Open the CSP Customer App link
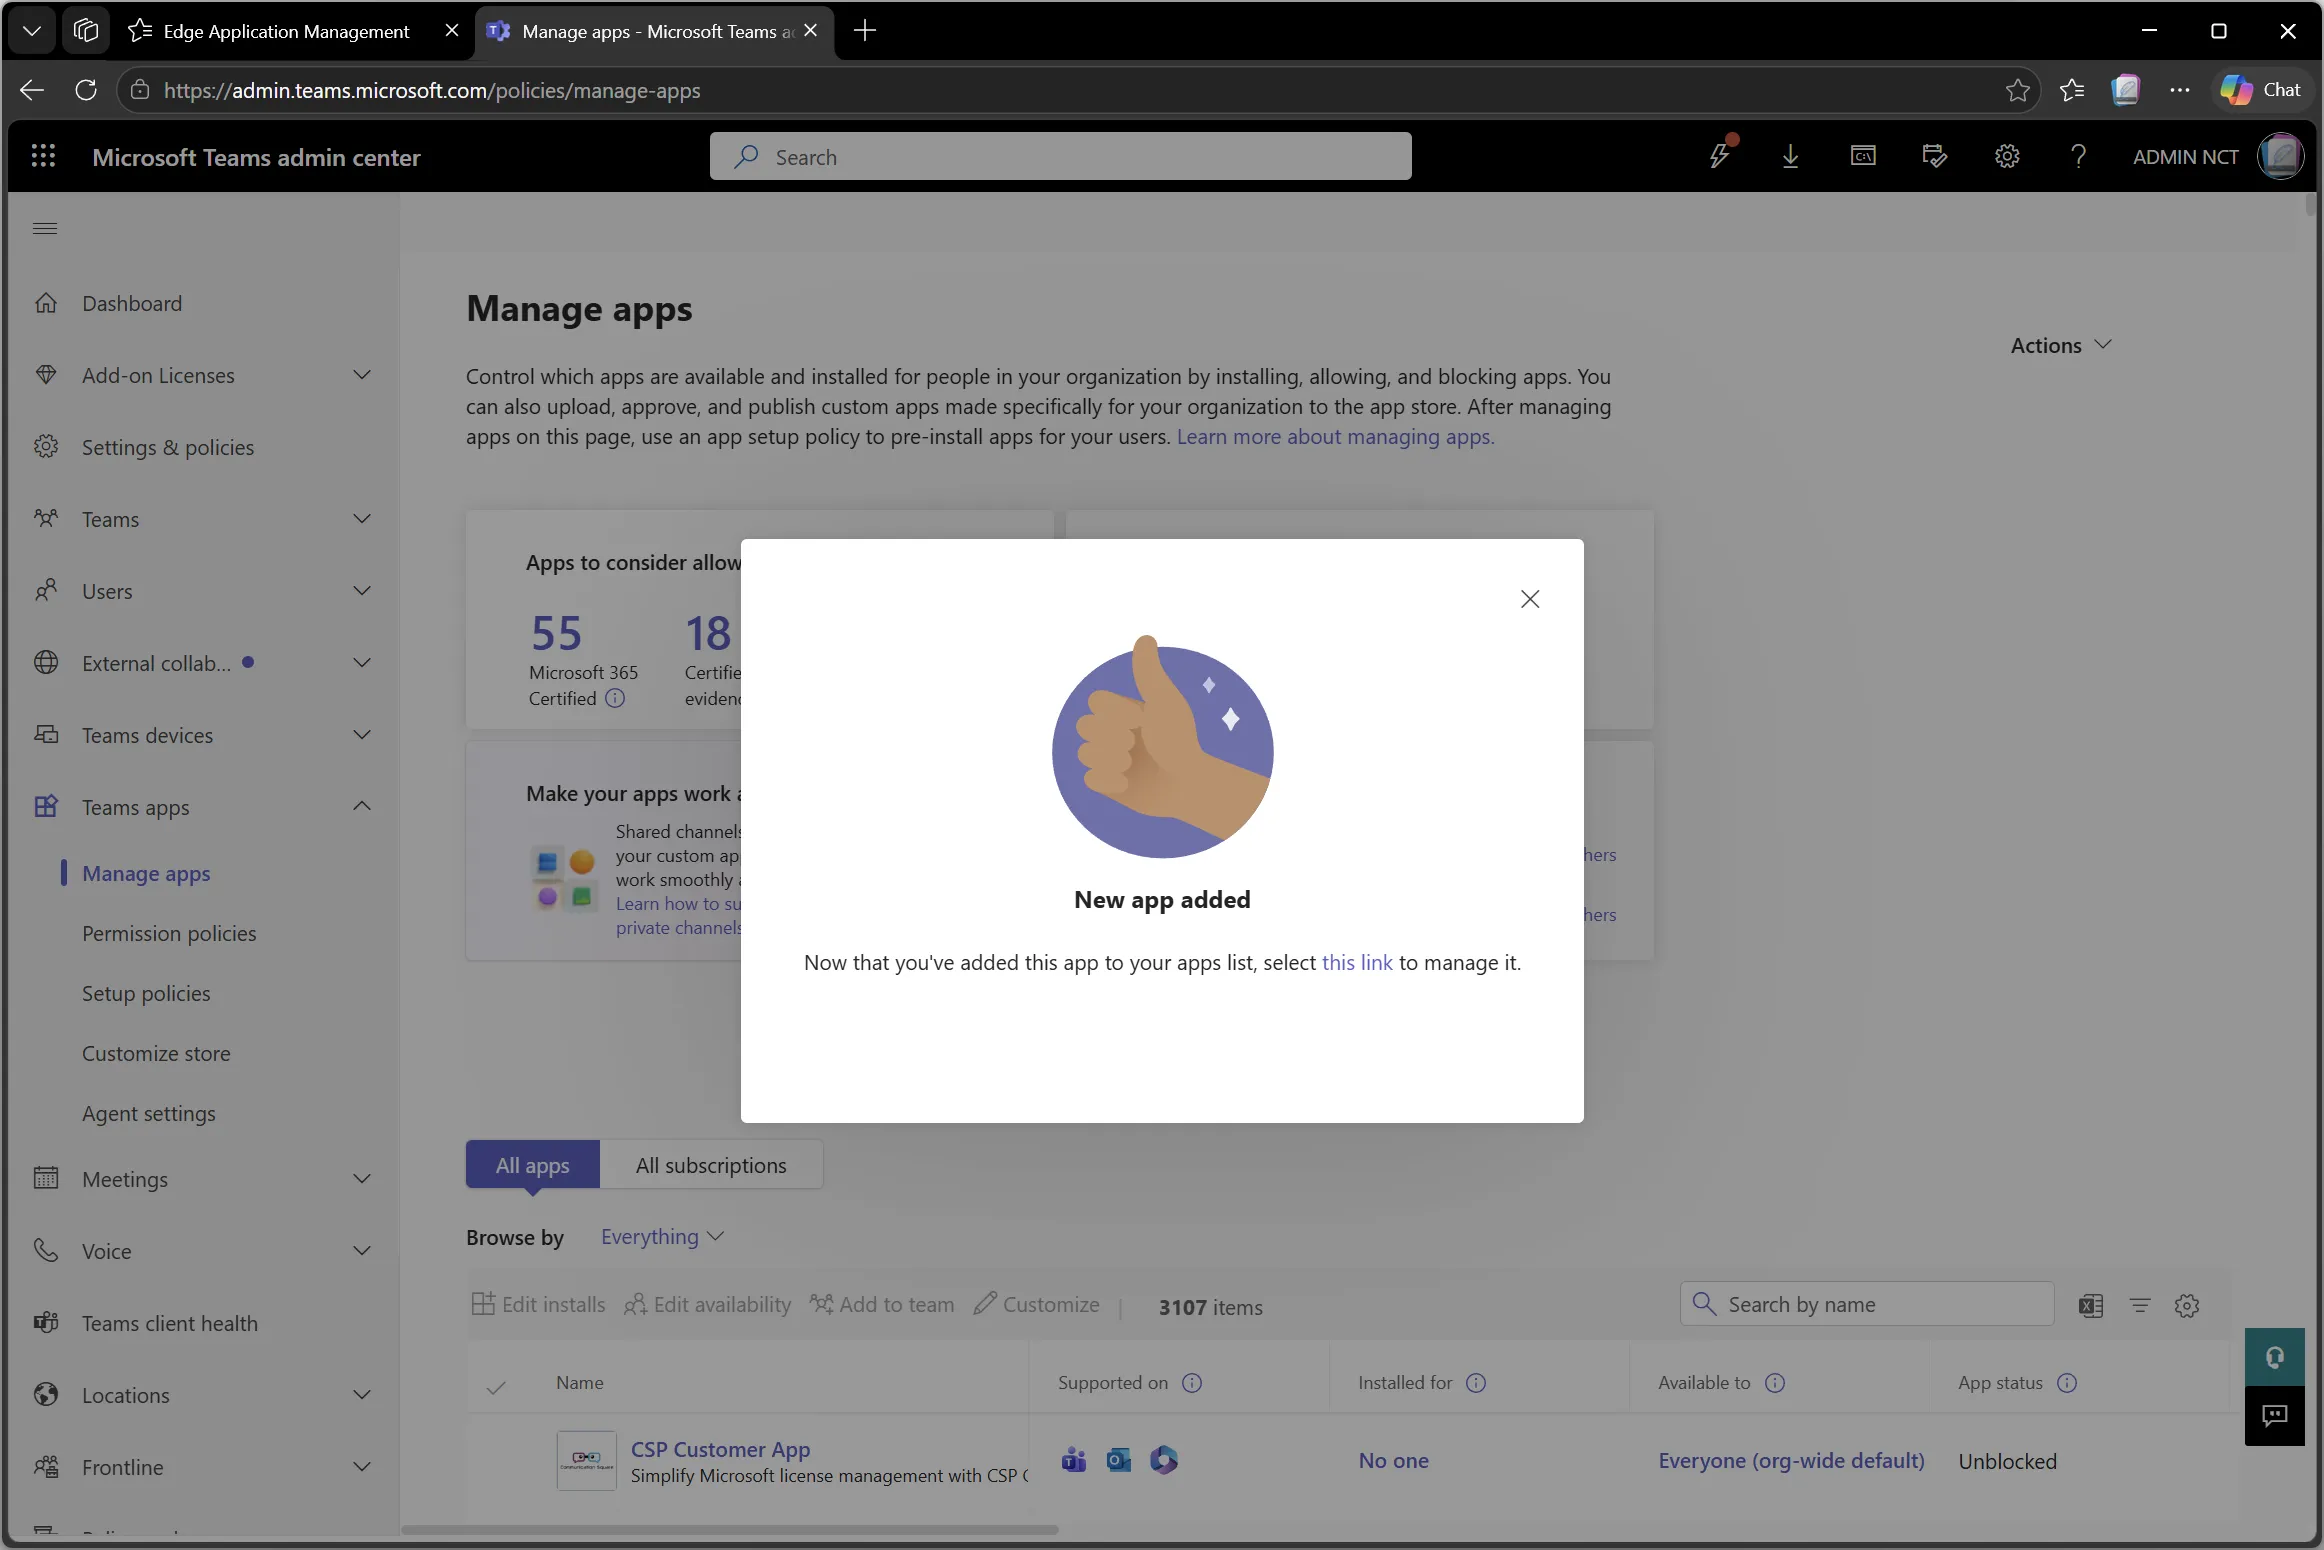Screen dimensions: 2324x1550 point(720,1448)
